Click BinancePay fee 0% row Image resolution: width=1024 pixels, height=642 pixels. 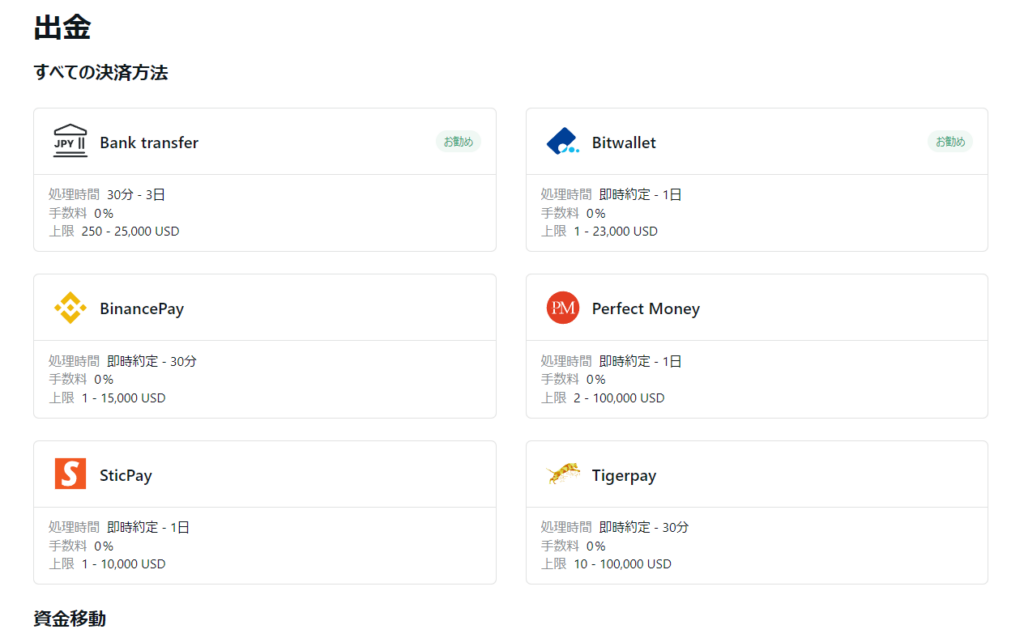pyautogui.click(x=81, y=379)
